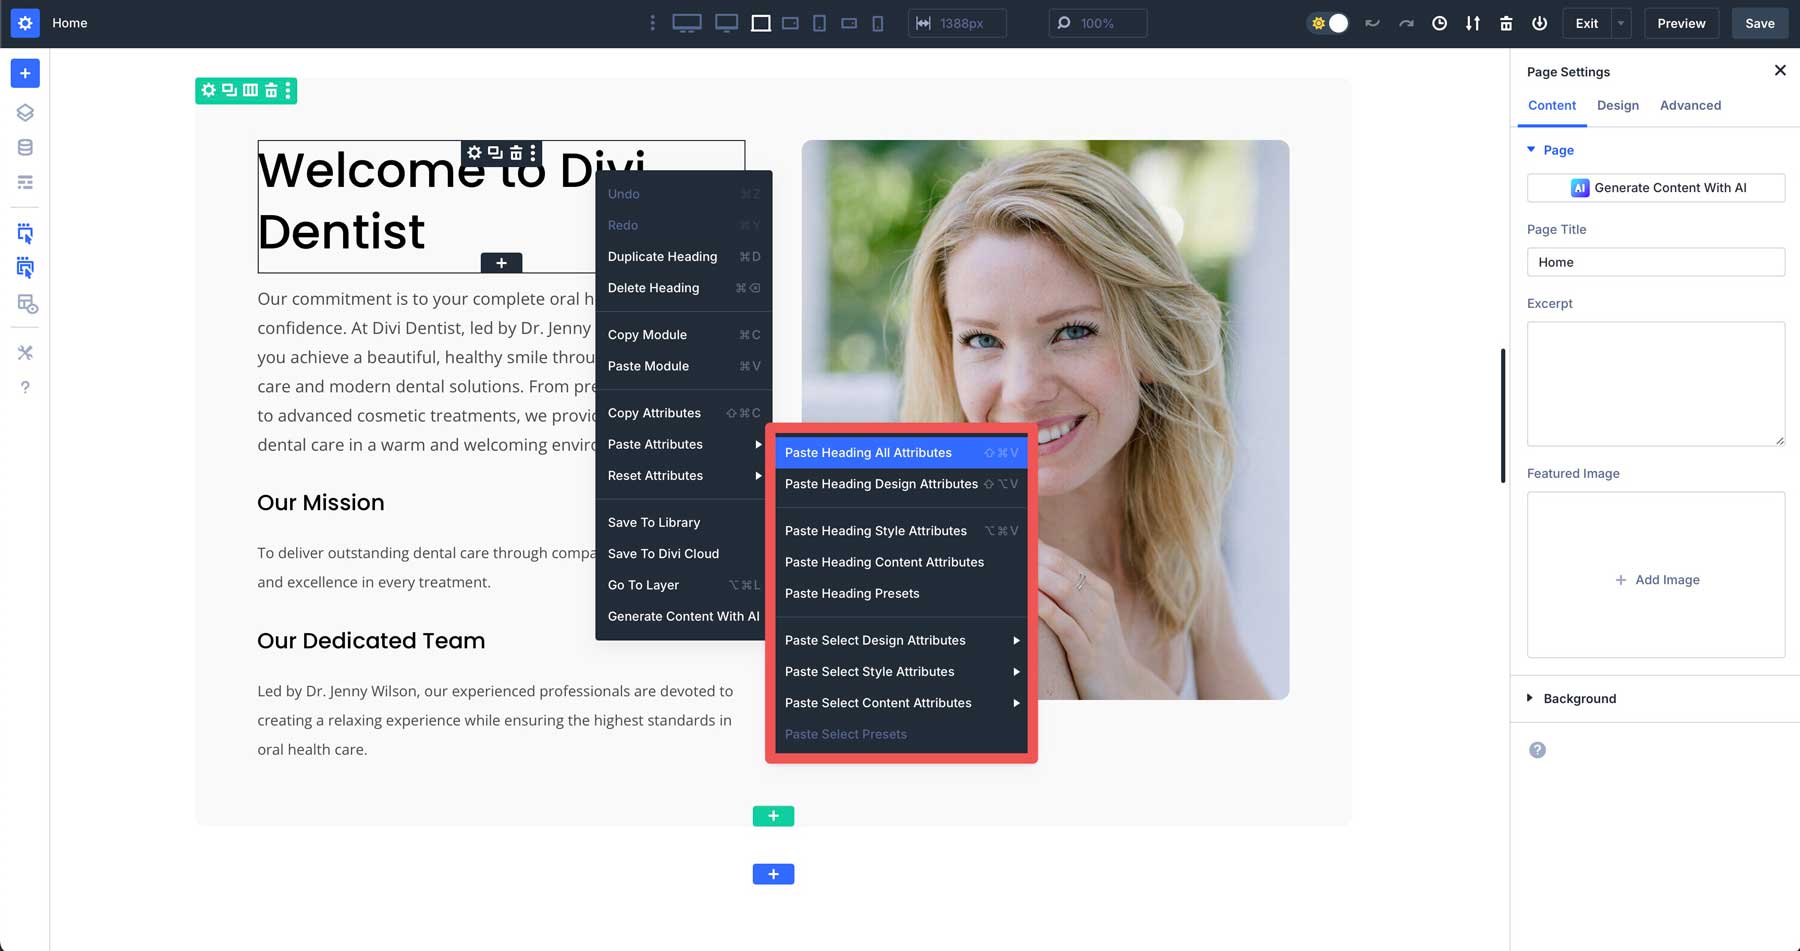Open the Layers view from the left sidebar

(25, 112)
